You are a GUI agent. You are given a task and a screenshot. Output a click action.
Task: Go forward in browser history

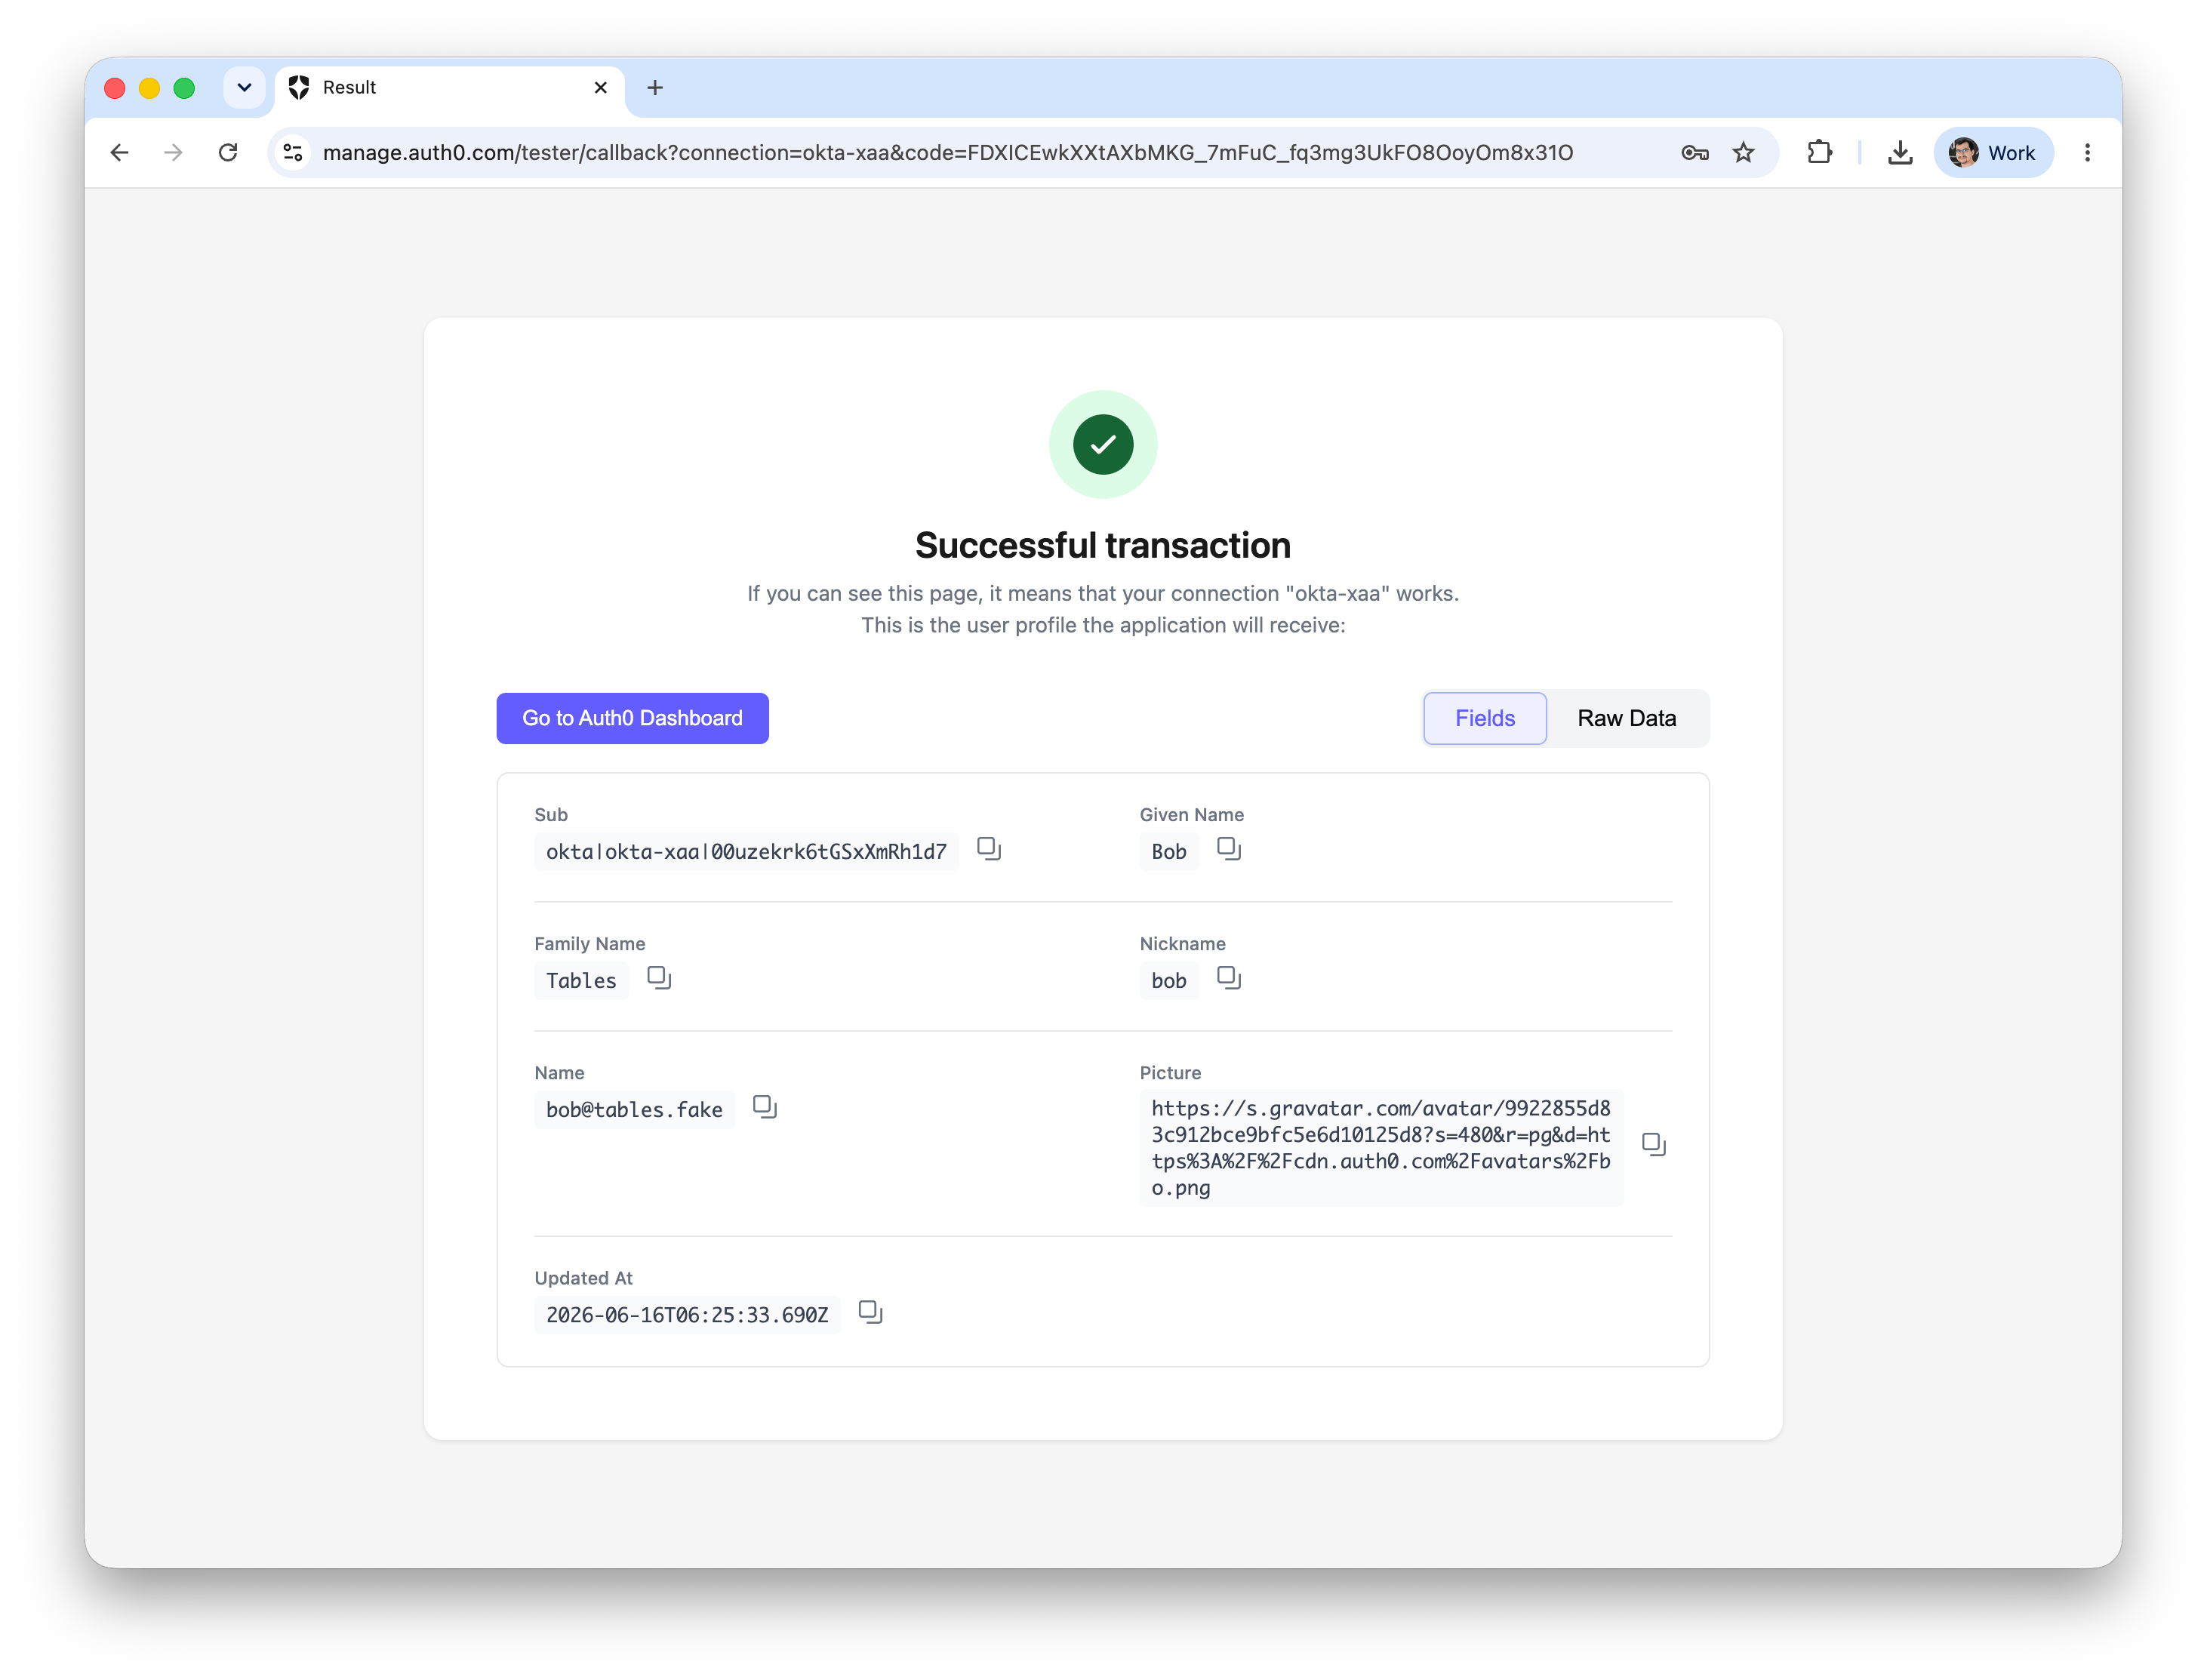click(174, 152)
